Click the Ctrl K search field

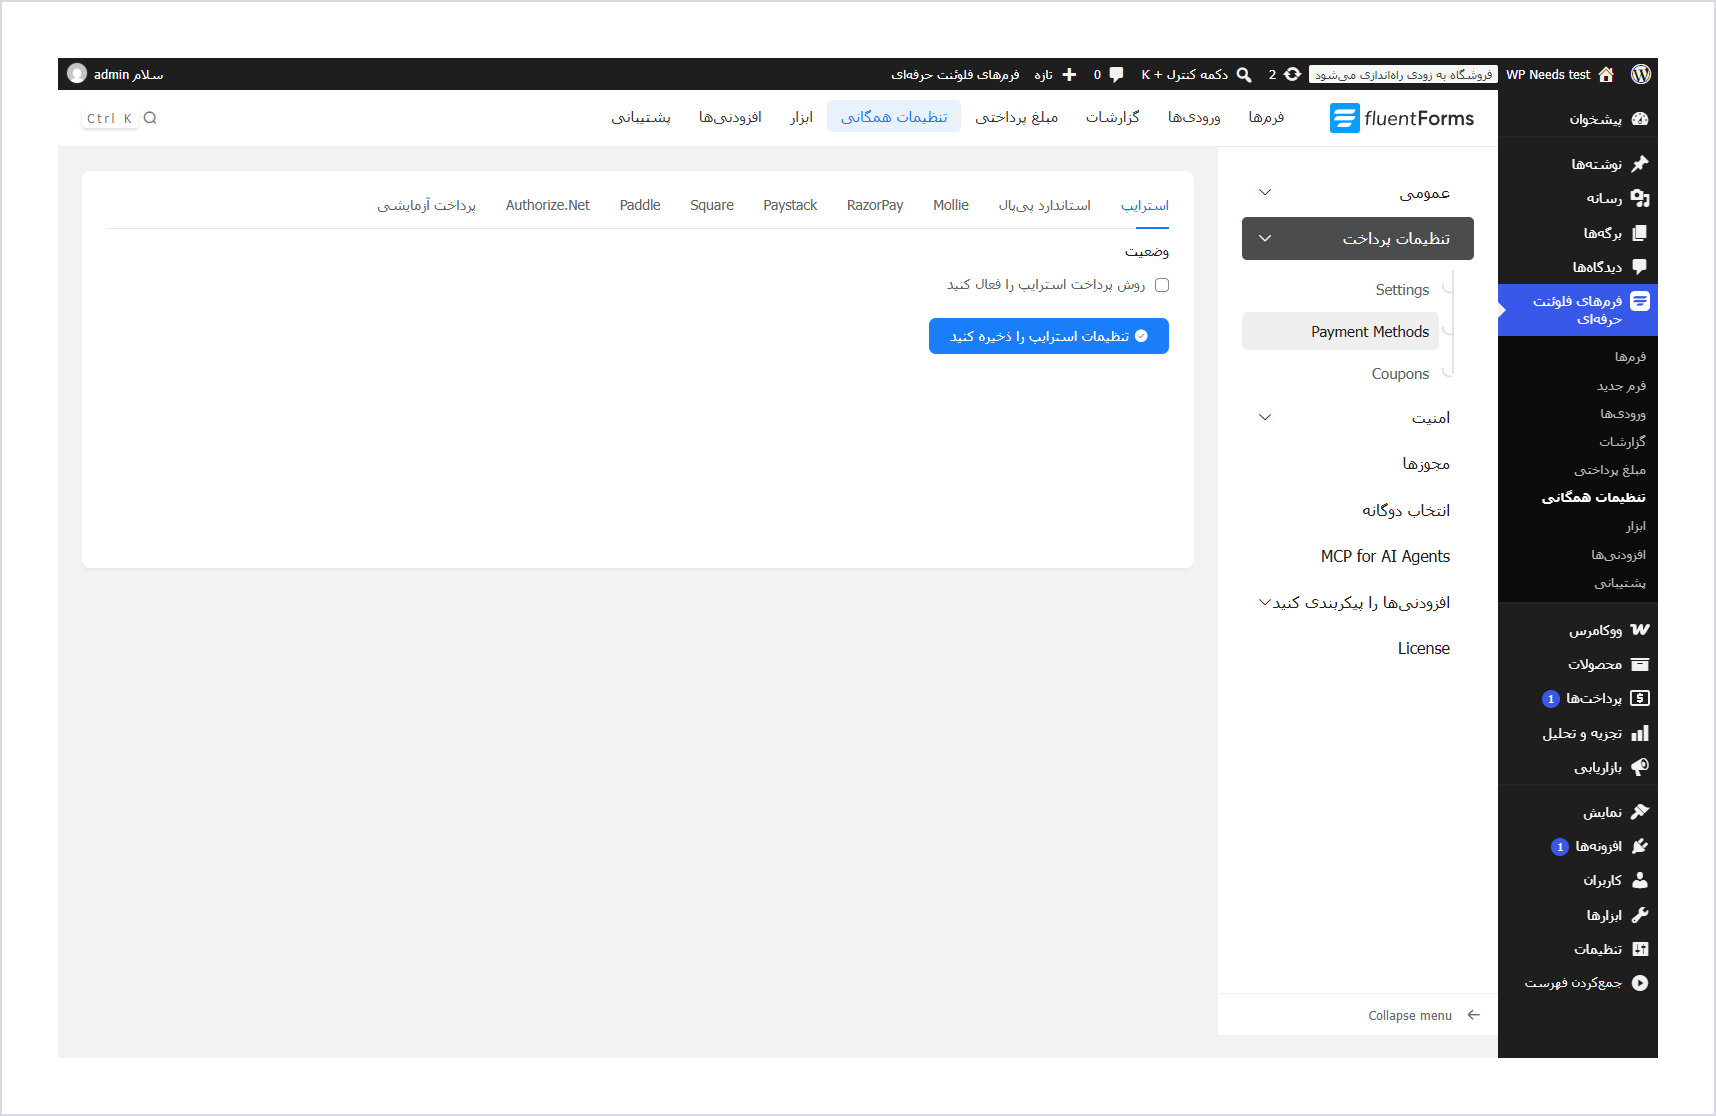[x=122, y=118]
